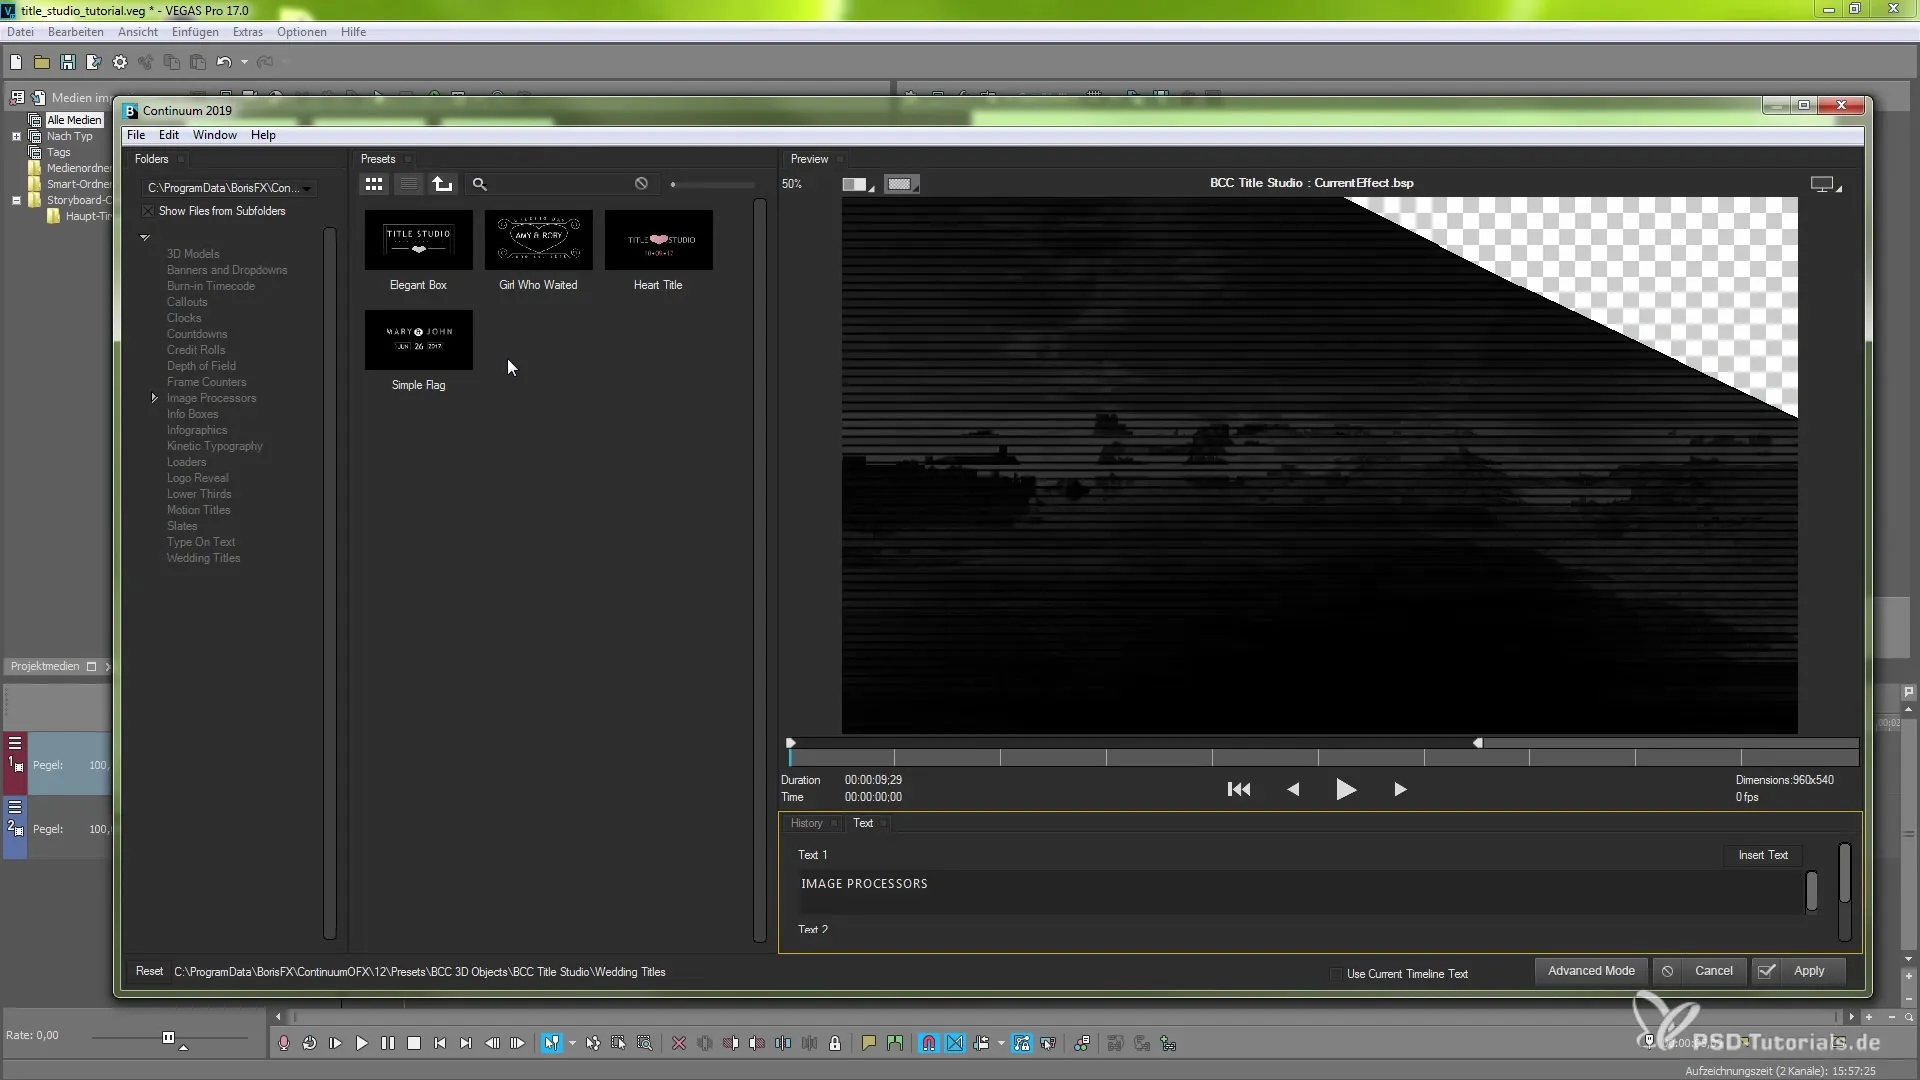Open edit tool dropdown arrow

[x=572, y=1043]
